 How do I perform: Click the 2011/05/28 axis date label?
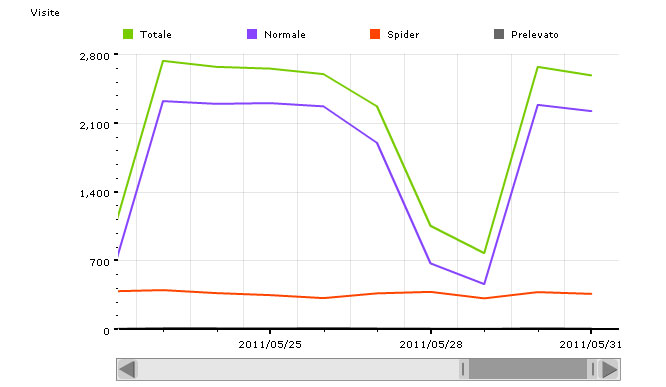[431, 345]
